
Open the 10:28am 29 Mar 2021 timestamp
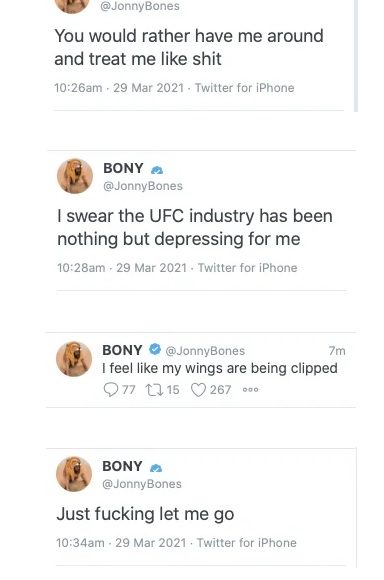tap(122, 268)
